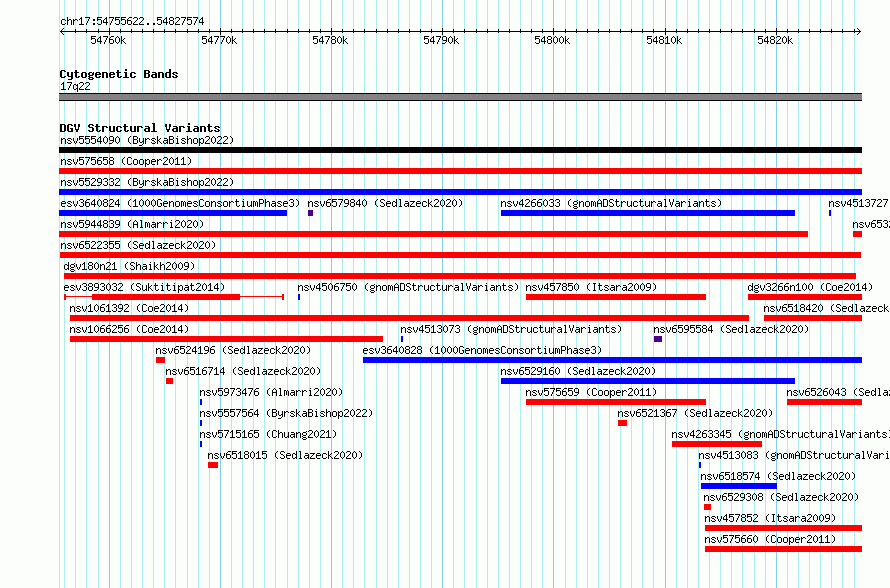
Task: Select the small red nsv6524196 marker
Action: [x=161, y=360]
